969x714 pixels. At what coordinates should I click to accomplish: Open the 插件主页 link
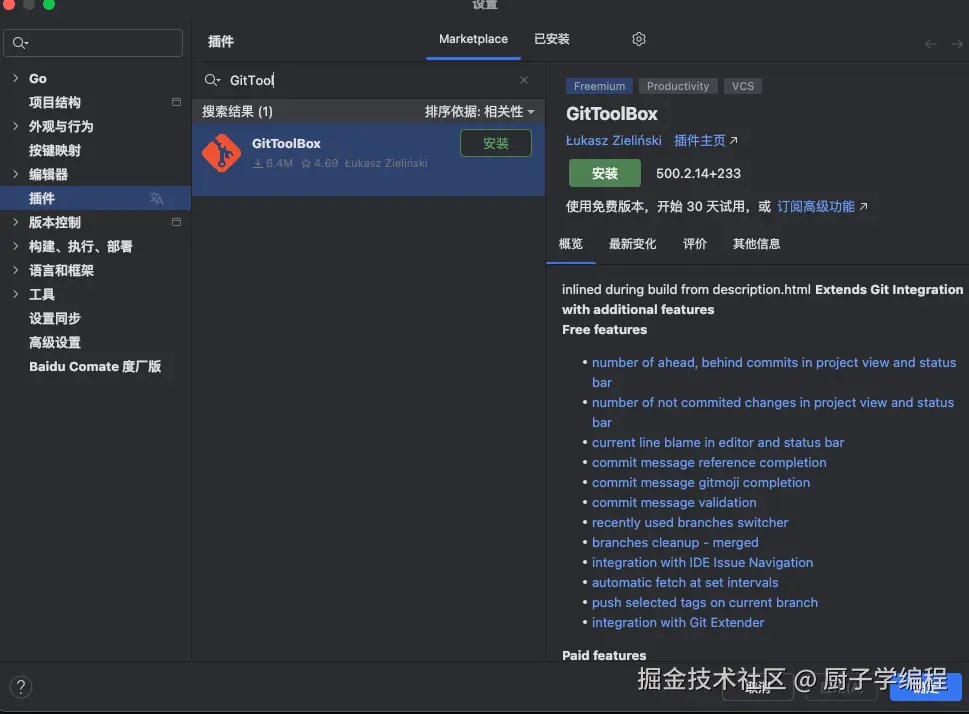tap(706, 140)
